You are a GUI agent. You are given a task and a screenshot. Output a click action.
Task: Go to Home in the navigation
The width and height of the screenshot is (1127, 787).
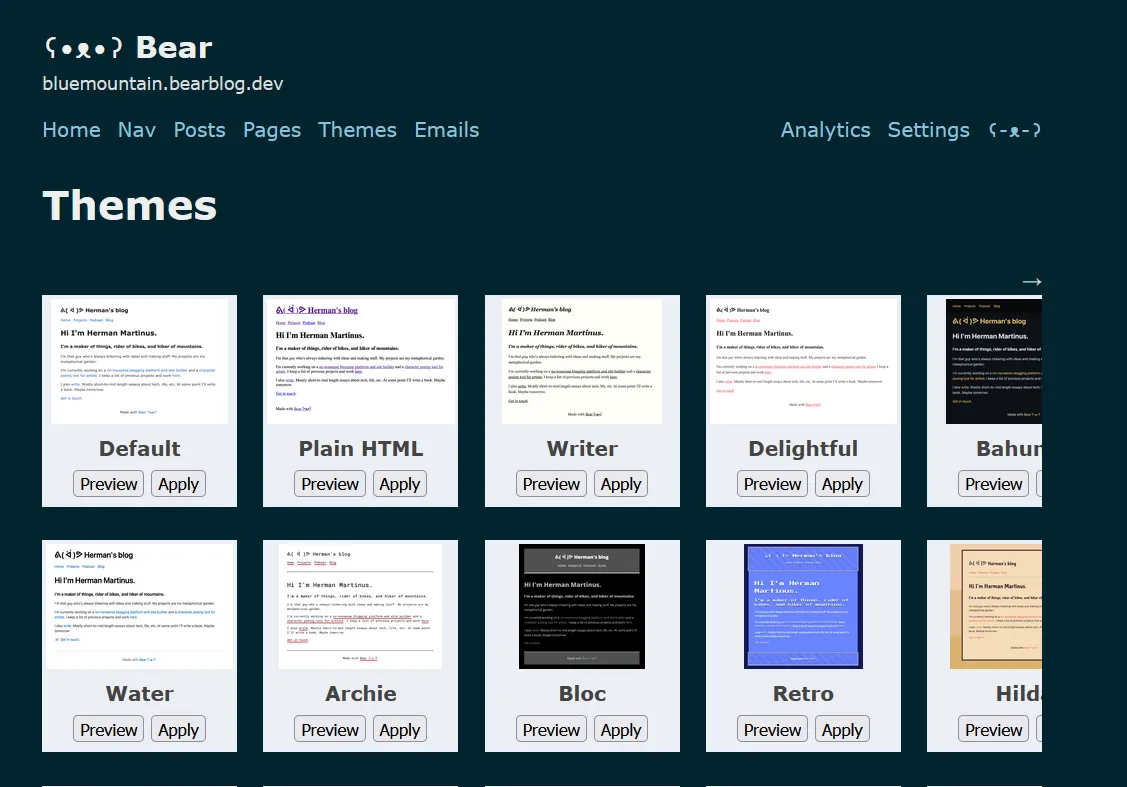71,130
